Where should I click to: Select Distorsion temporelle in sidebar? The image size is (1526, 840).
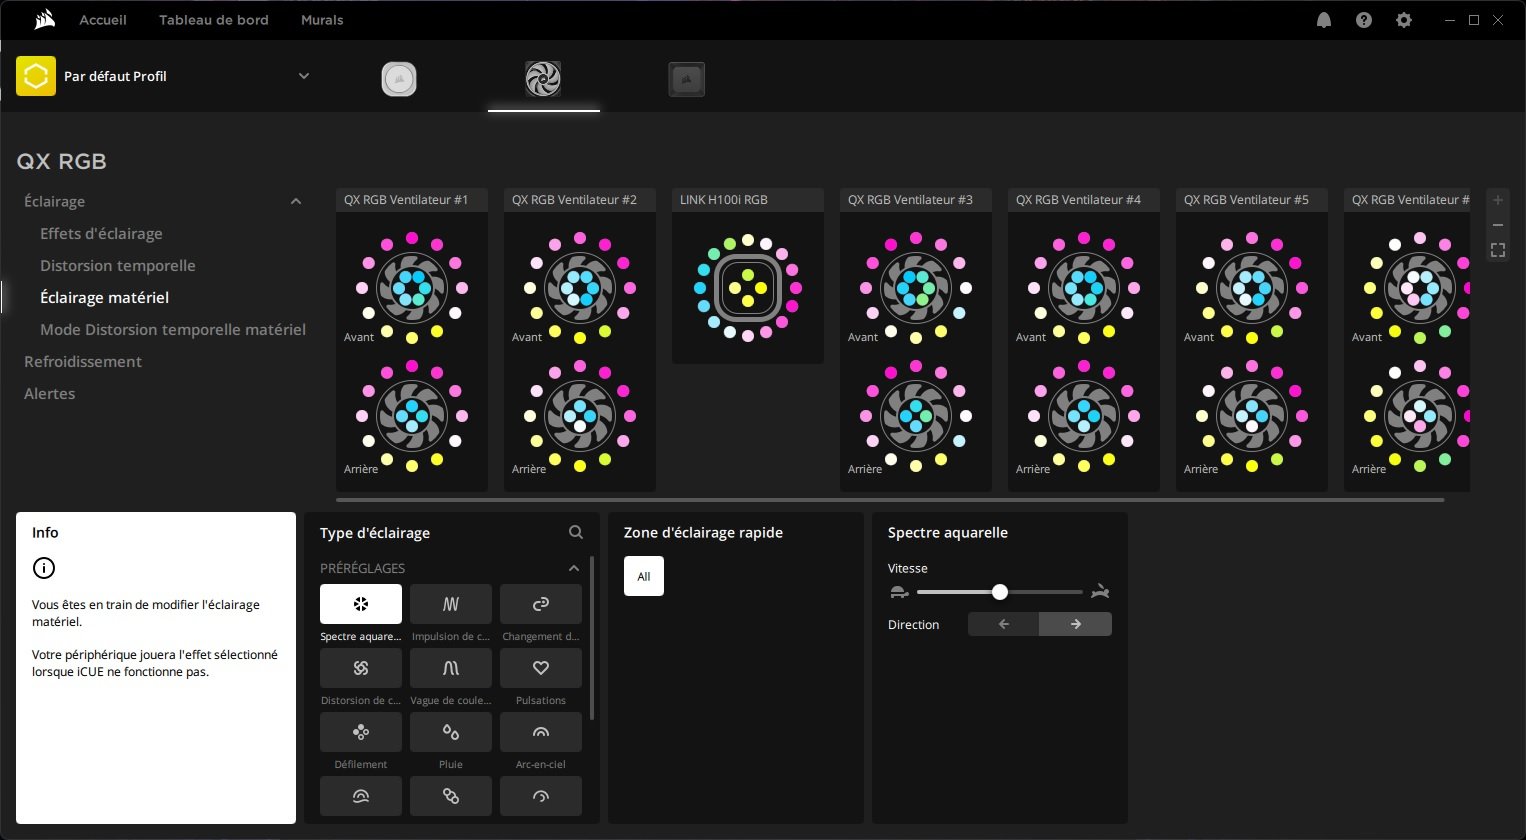point(118,265)
